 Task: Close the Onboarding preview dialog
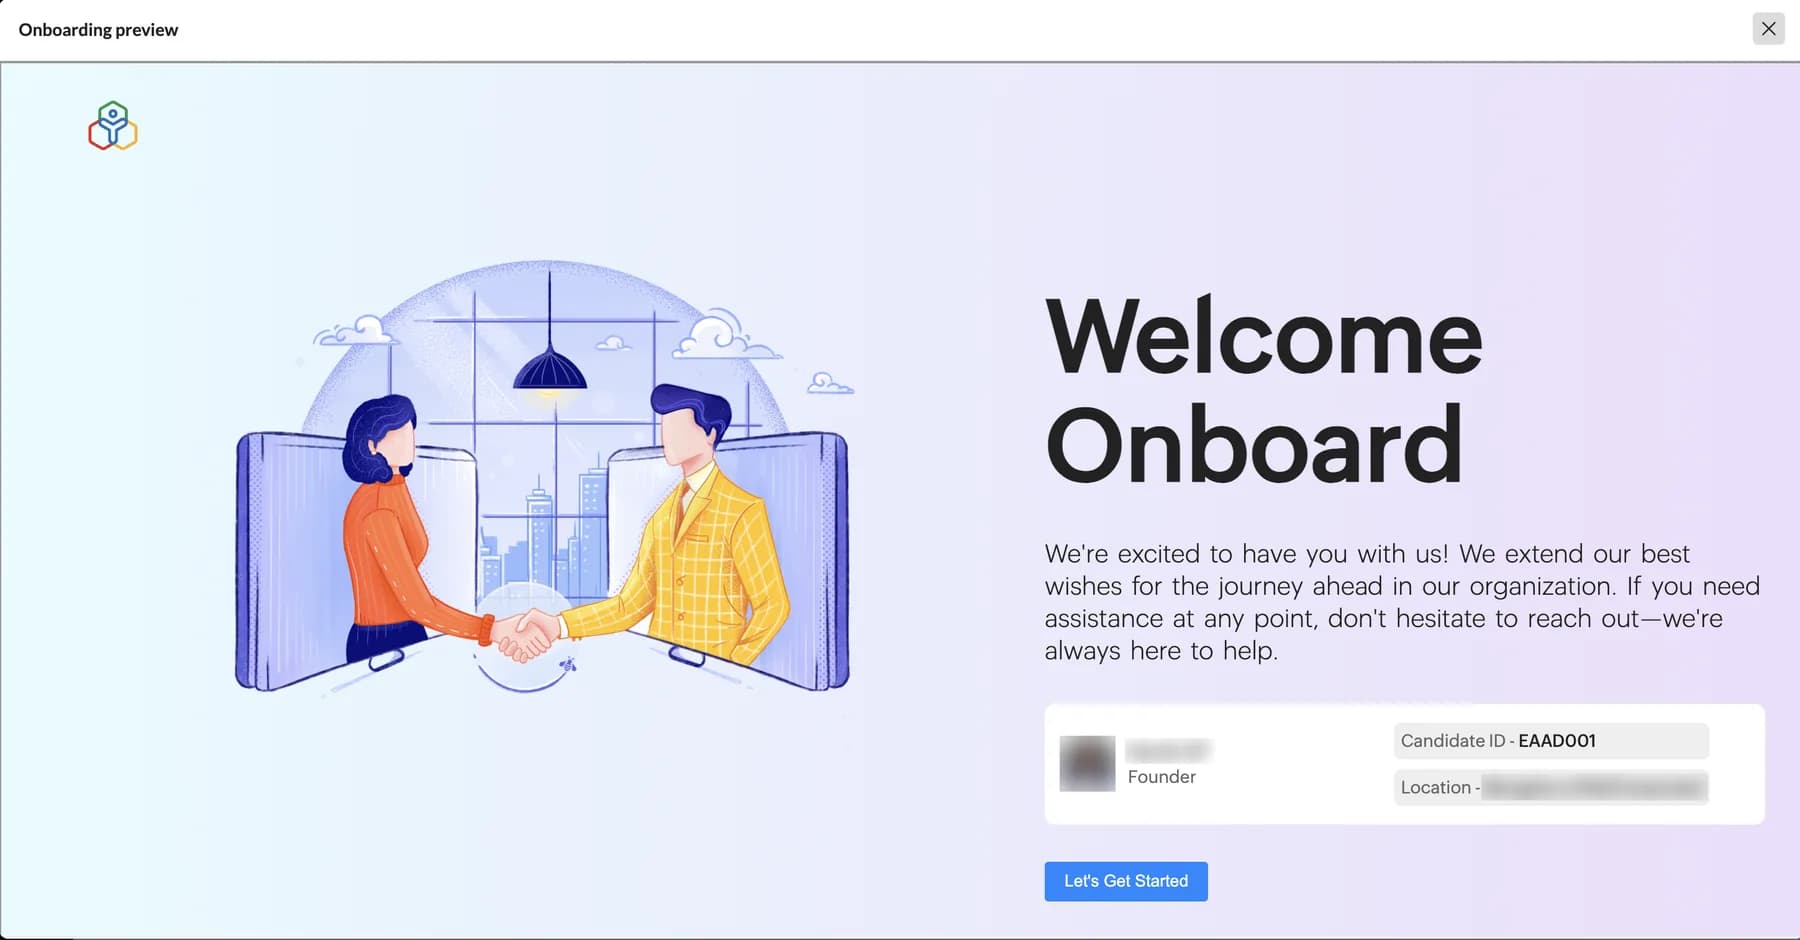[x=1768, y=29]
